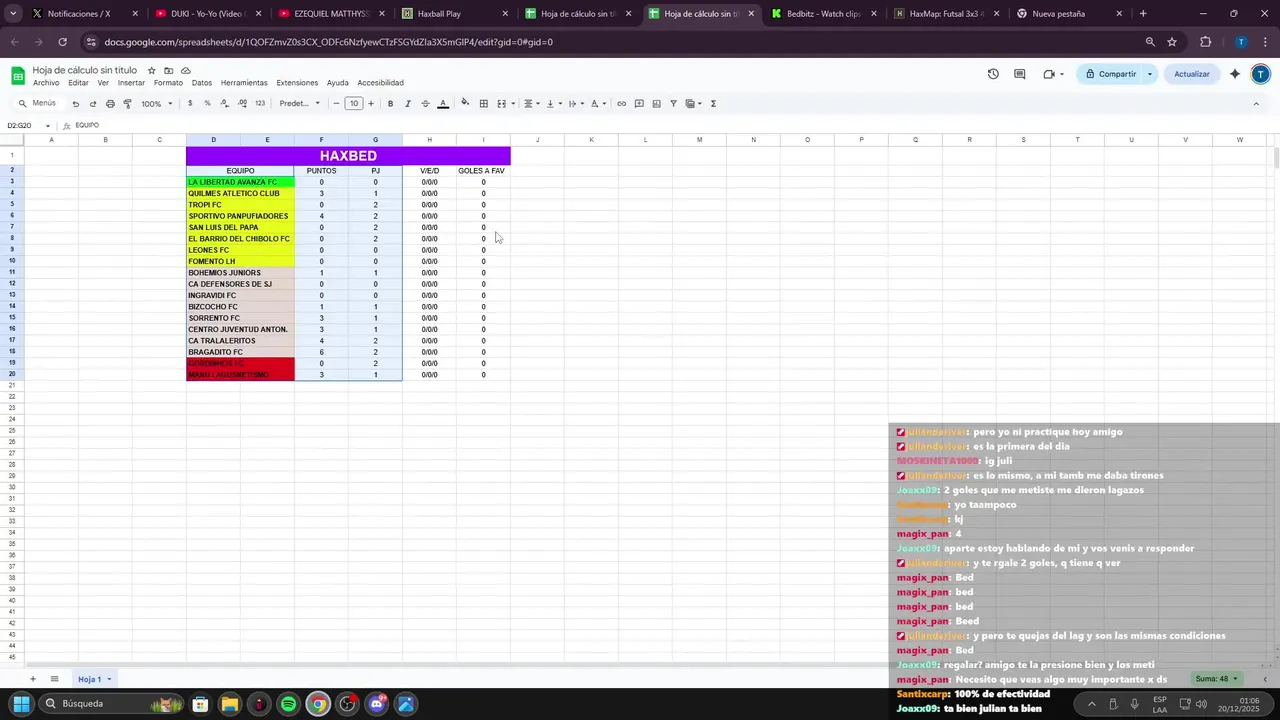
Task: Click the font size field
Action: tap(354, 104)
